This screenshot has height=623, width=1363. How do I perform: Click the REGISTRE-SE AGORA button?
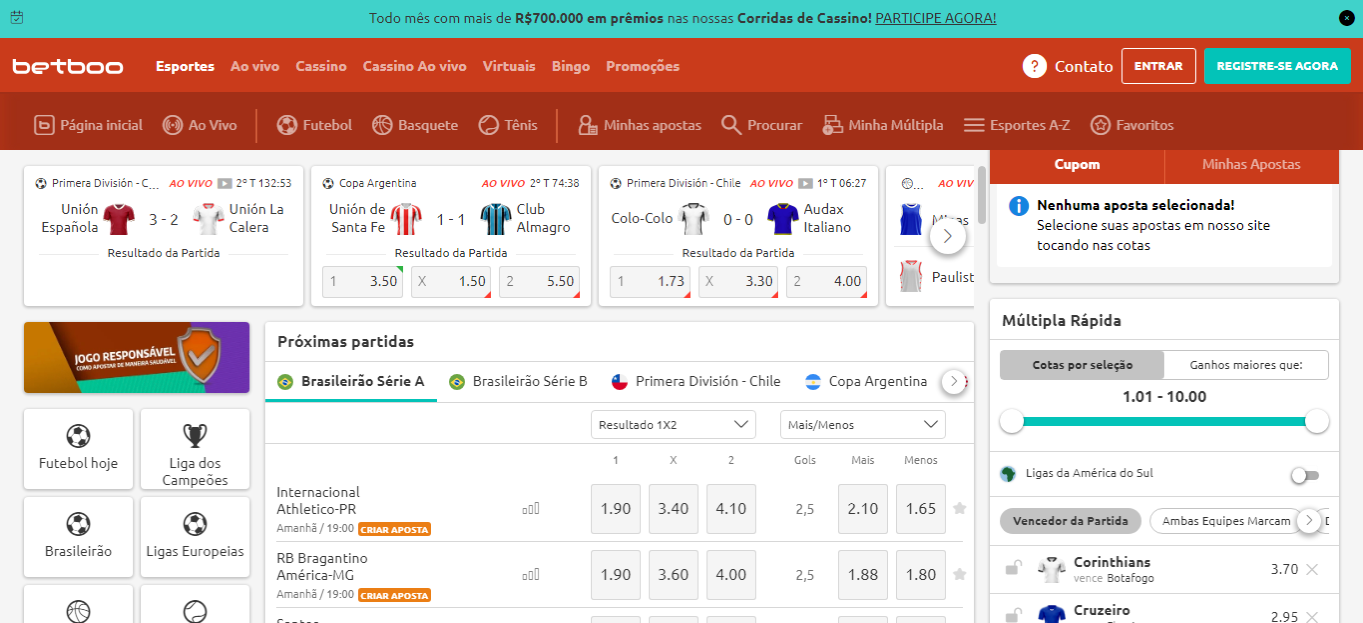(1277, 66)
